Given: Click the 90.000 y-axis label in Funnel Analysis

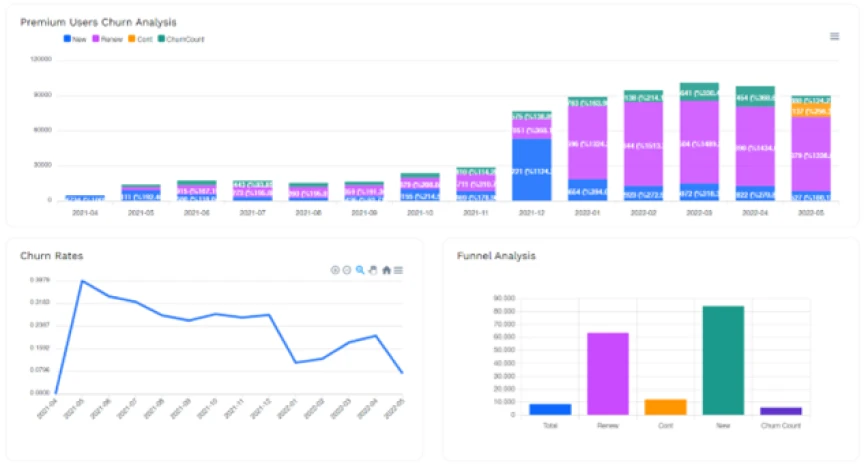Looking at the screenshot, I should coord(504,298).
